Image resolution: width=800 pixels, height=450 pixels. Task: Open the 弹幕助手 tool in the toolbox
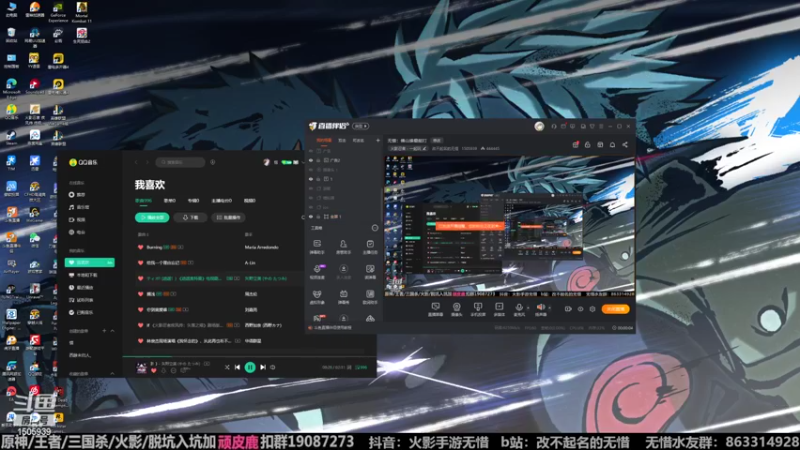tap(317, 247)
